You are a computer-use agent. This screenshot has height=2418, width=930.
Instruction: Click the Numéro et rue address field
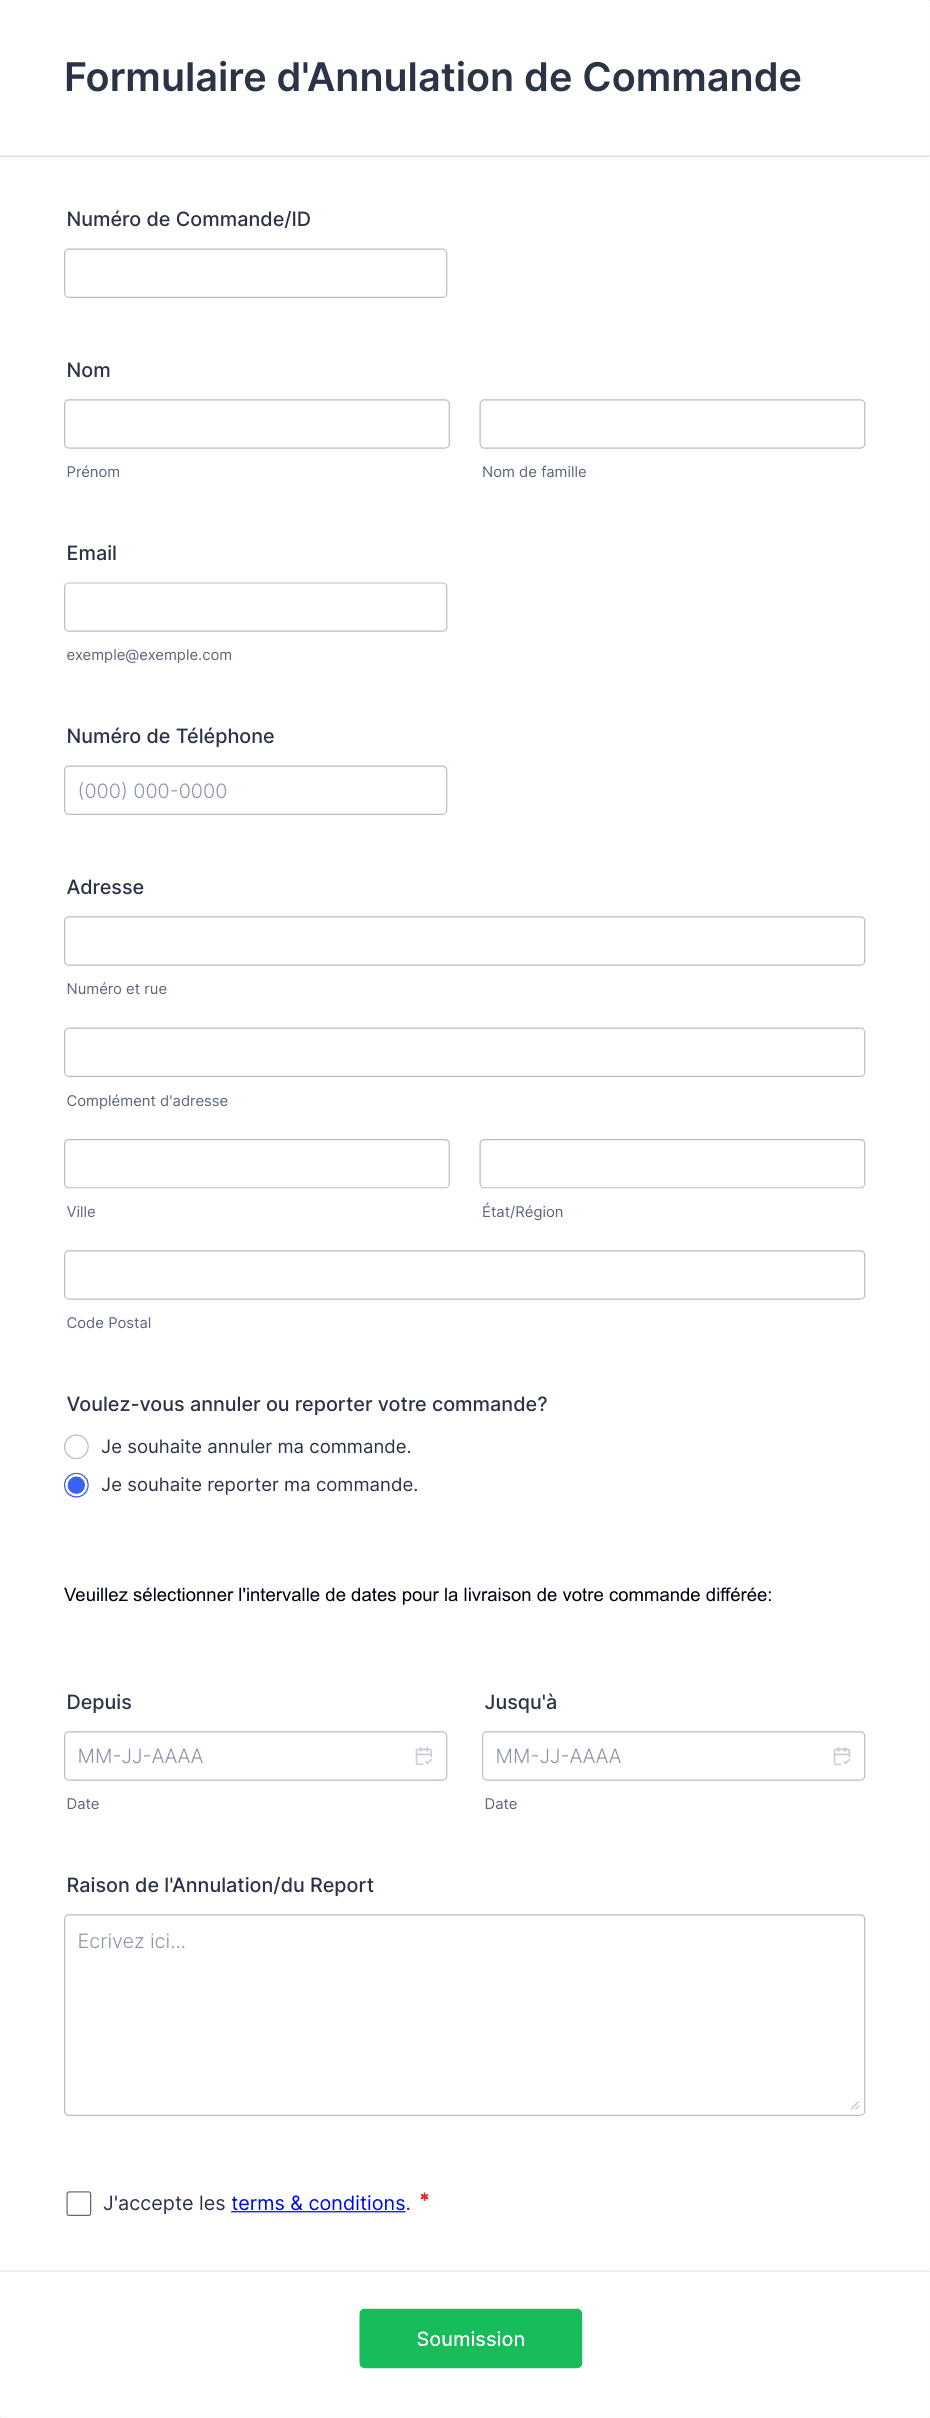tap(463, 940)
